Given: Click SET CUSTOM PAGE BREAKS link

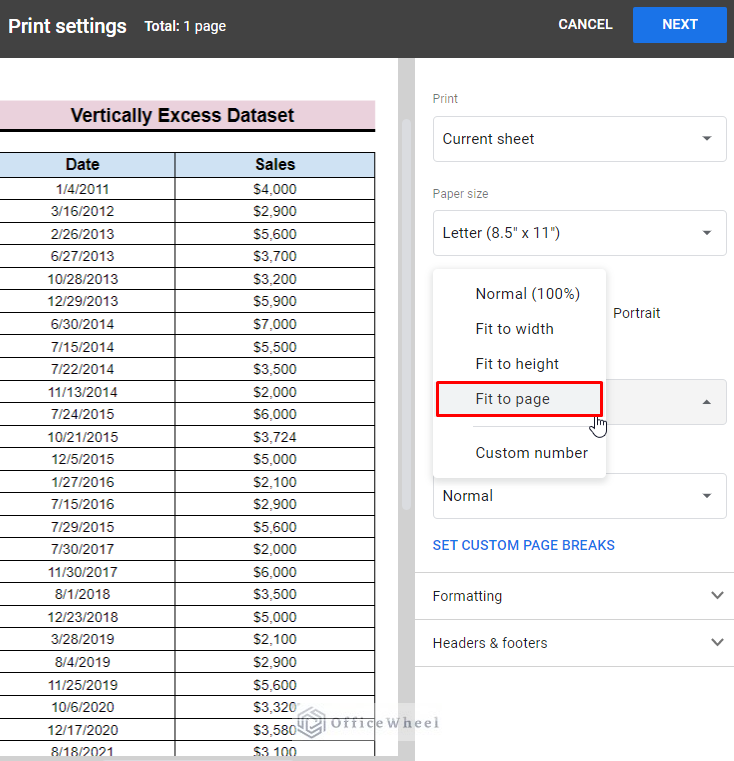Looking at the screenshot, I should 523,546.
